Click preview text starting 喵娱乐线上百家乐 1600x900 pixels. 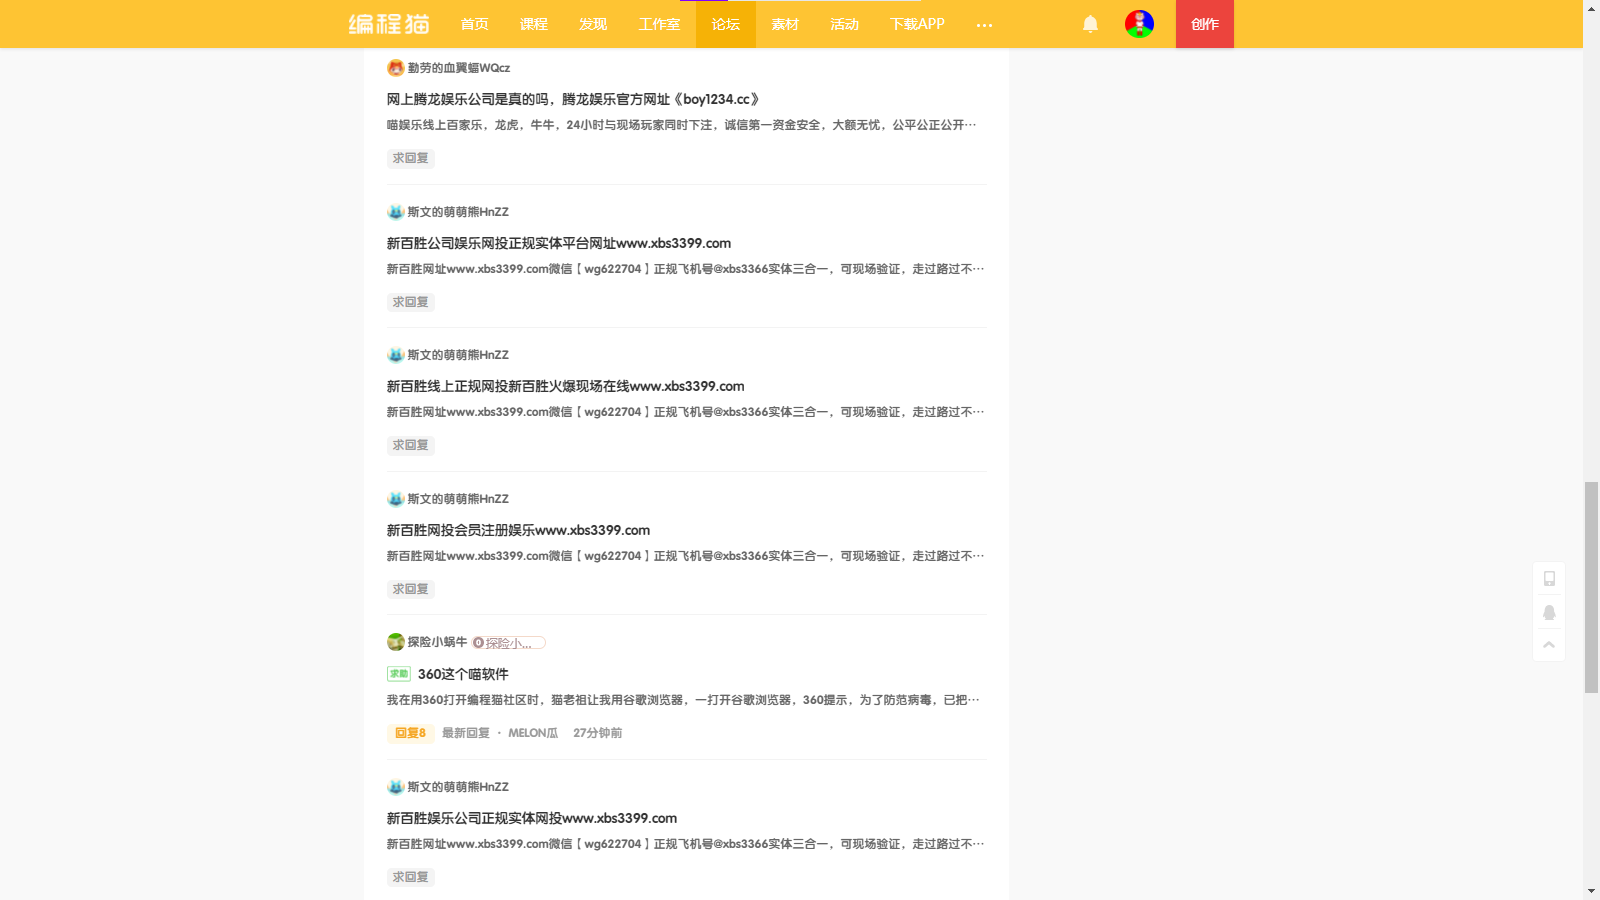(682, 125)
